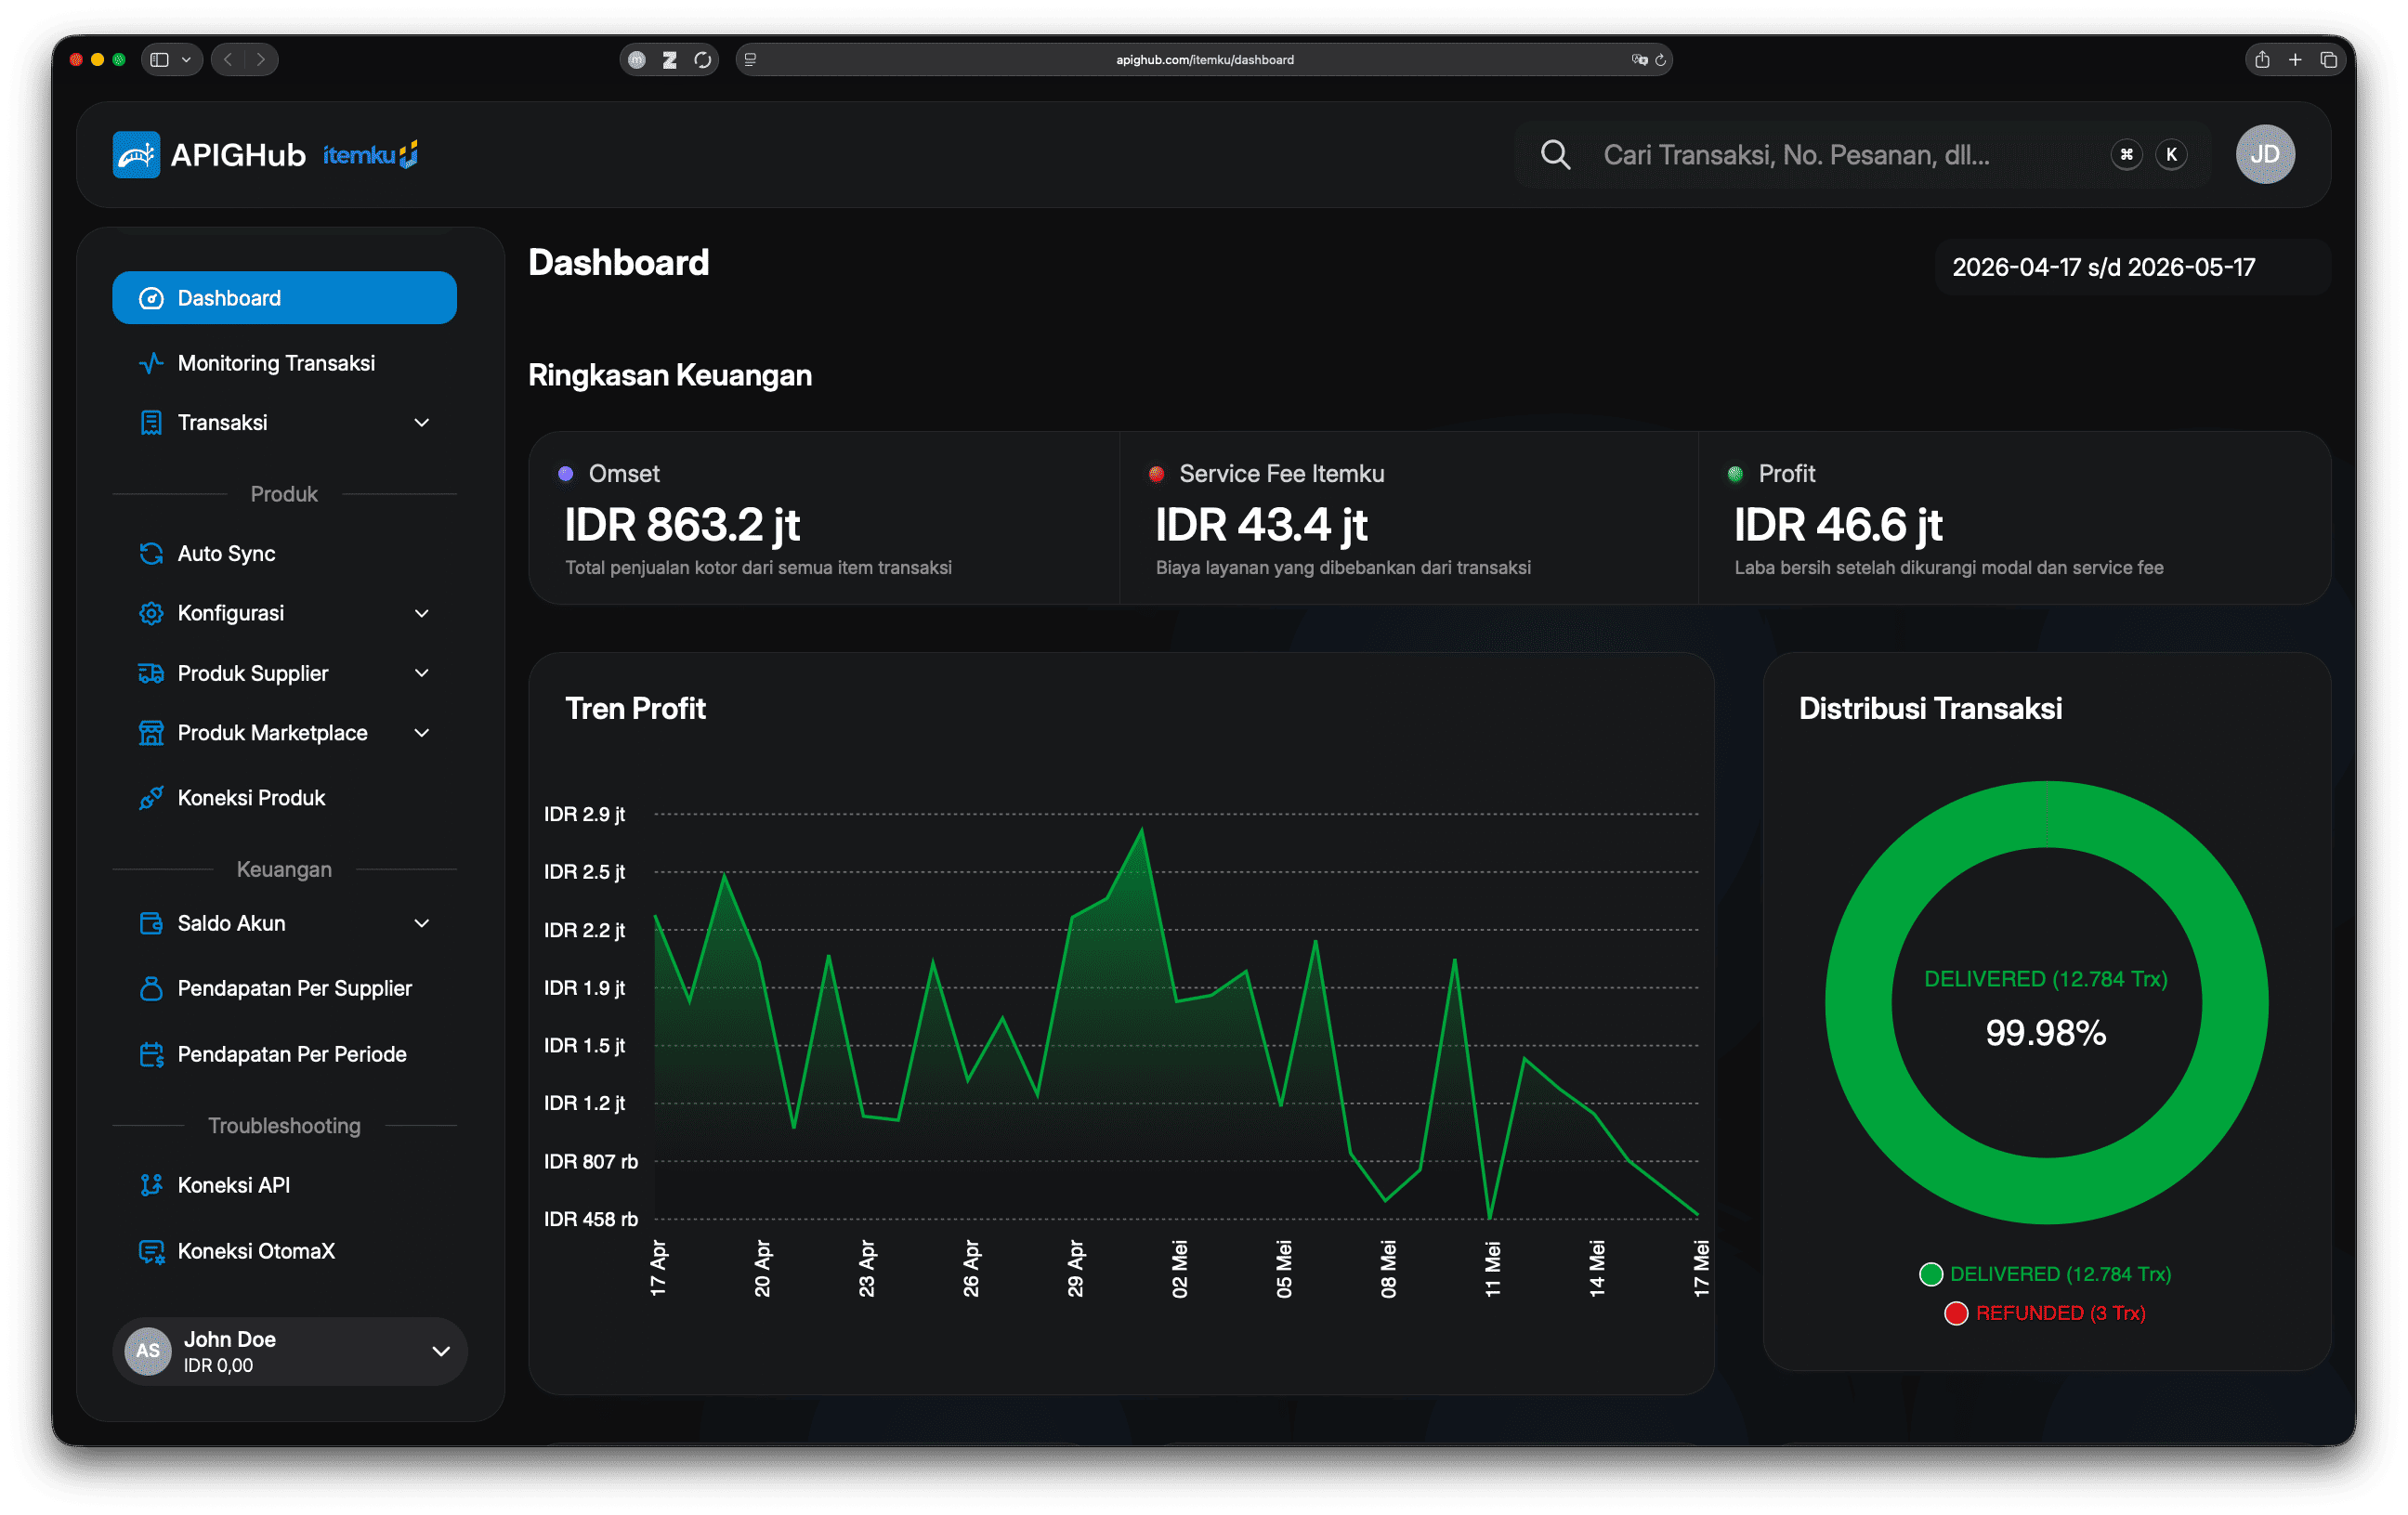Open the JD profile avatar
The width and height of the screenshot is (2408, 1515).
pos(2264,154)
